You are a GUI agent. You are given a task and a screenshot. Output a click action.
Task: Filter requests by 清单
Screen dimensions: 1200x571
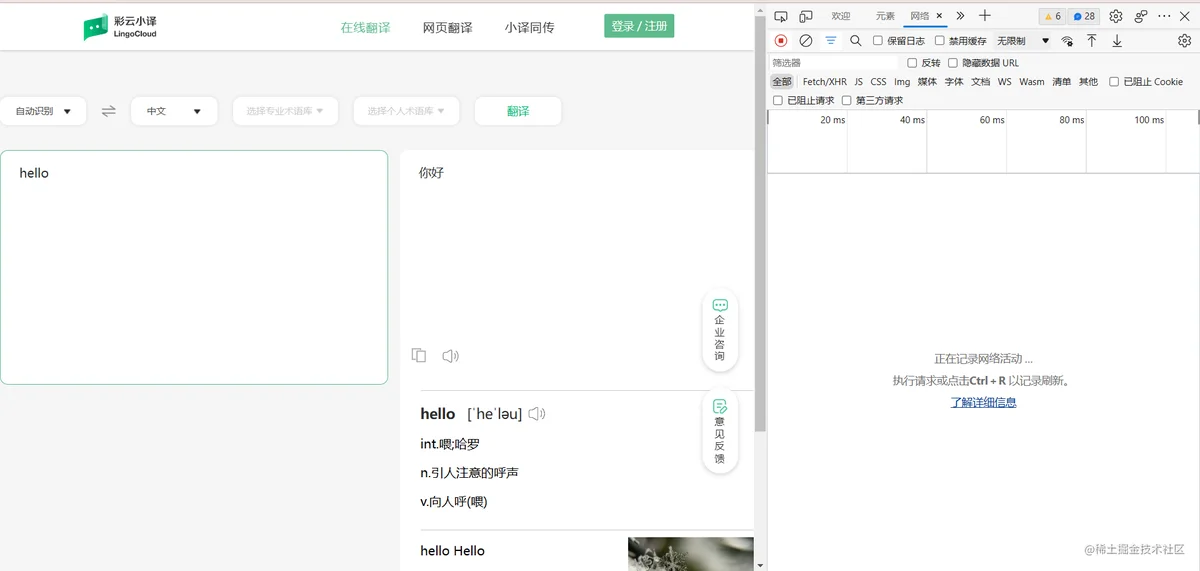(1061, 82)
